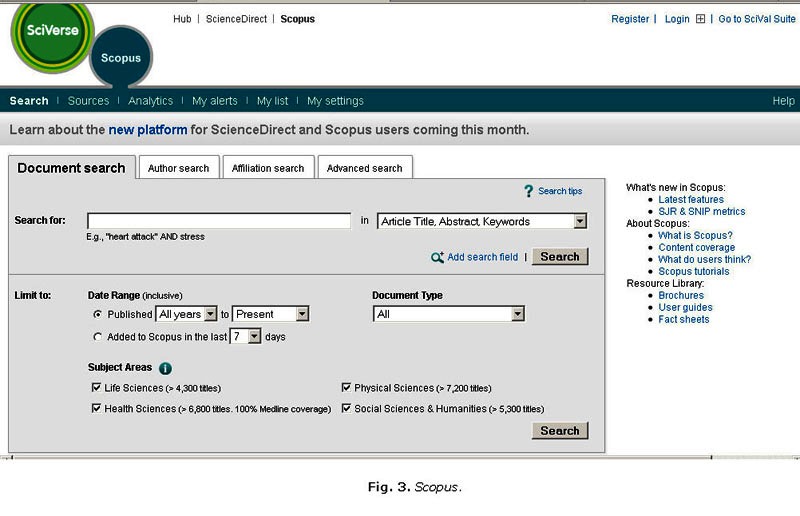Click the Add search field magnifier icon
Image resolution: width=800 pixels, height=516 pixels.
pos(437,257)
